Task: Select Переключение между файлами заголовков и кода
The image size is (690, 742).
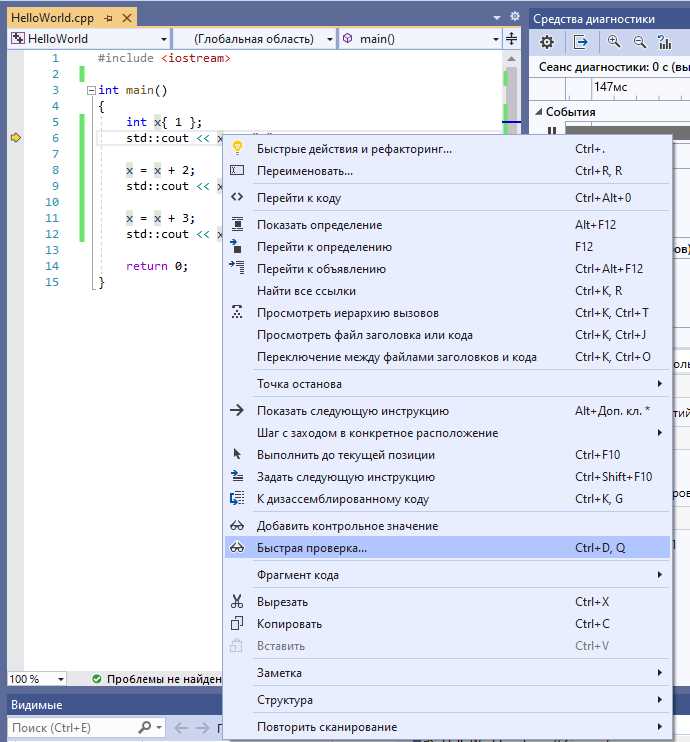Action: tap(447, 357)
